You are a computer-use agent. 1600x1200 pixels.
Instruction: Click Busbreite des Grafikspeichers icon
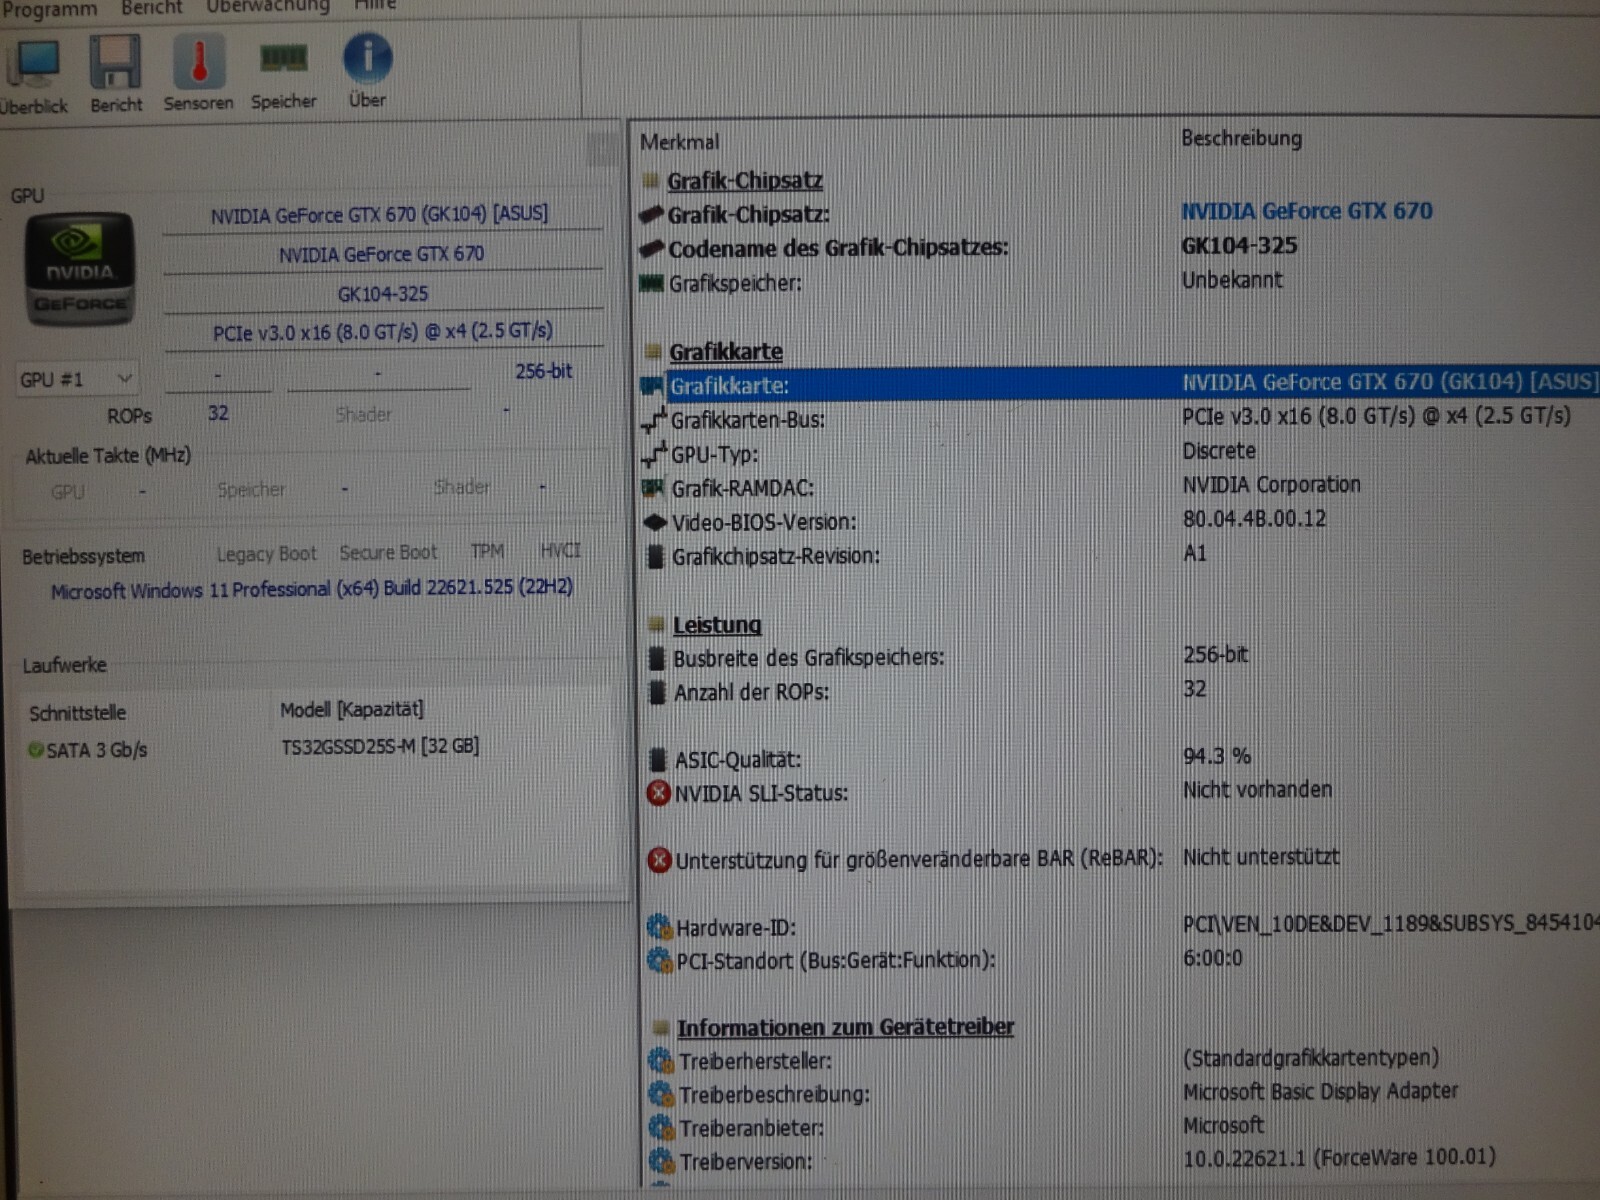pyautogui.click(x=657, y=658)
